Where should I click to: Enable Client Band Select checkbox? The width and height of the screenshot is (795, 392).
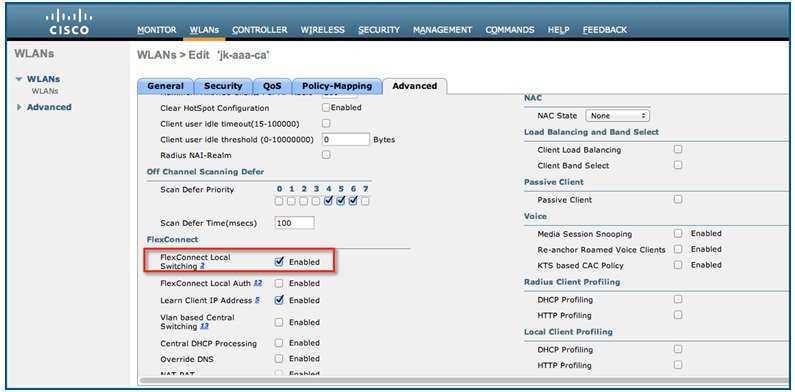pyautogui.click(x=678, y=165)
